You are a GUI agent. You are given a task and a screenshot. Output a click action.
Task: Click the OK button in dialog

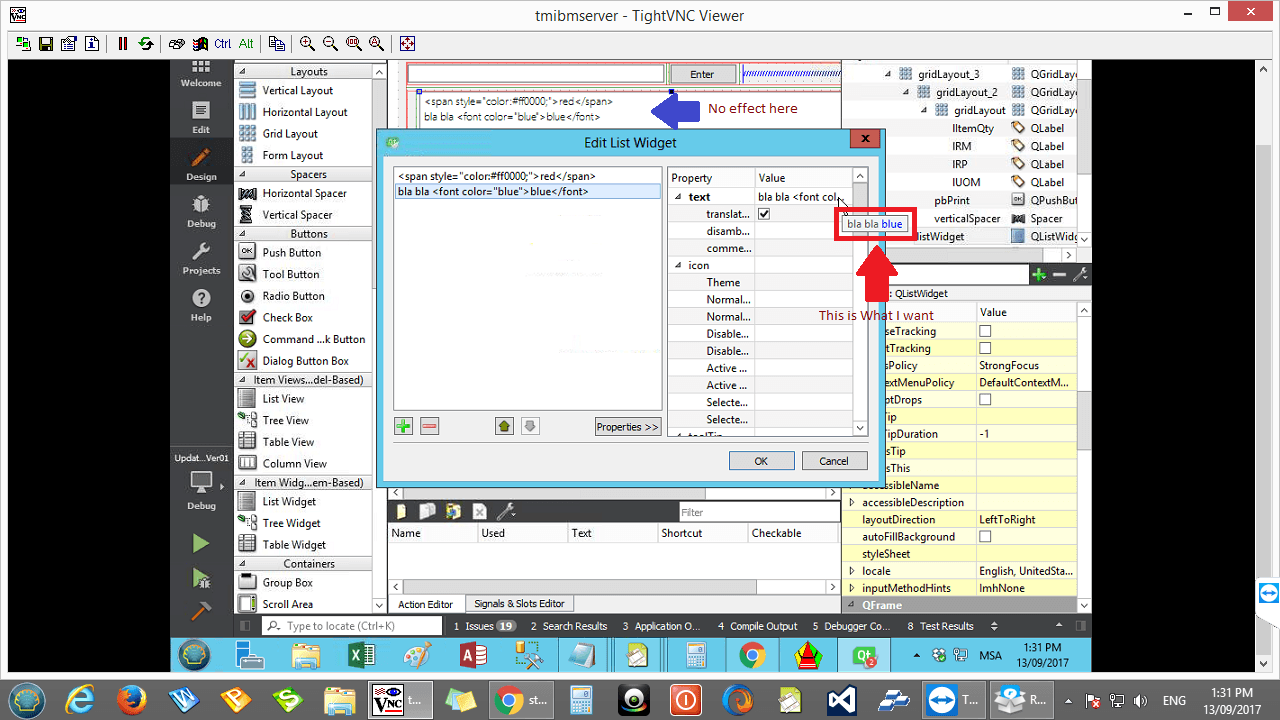click(761, 461)
